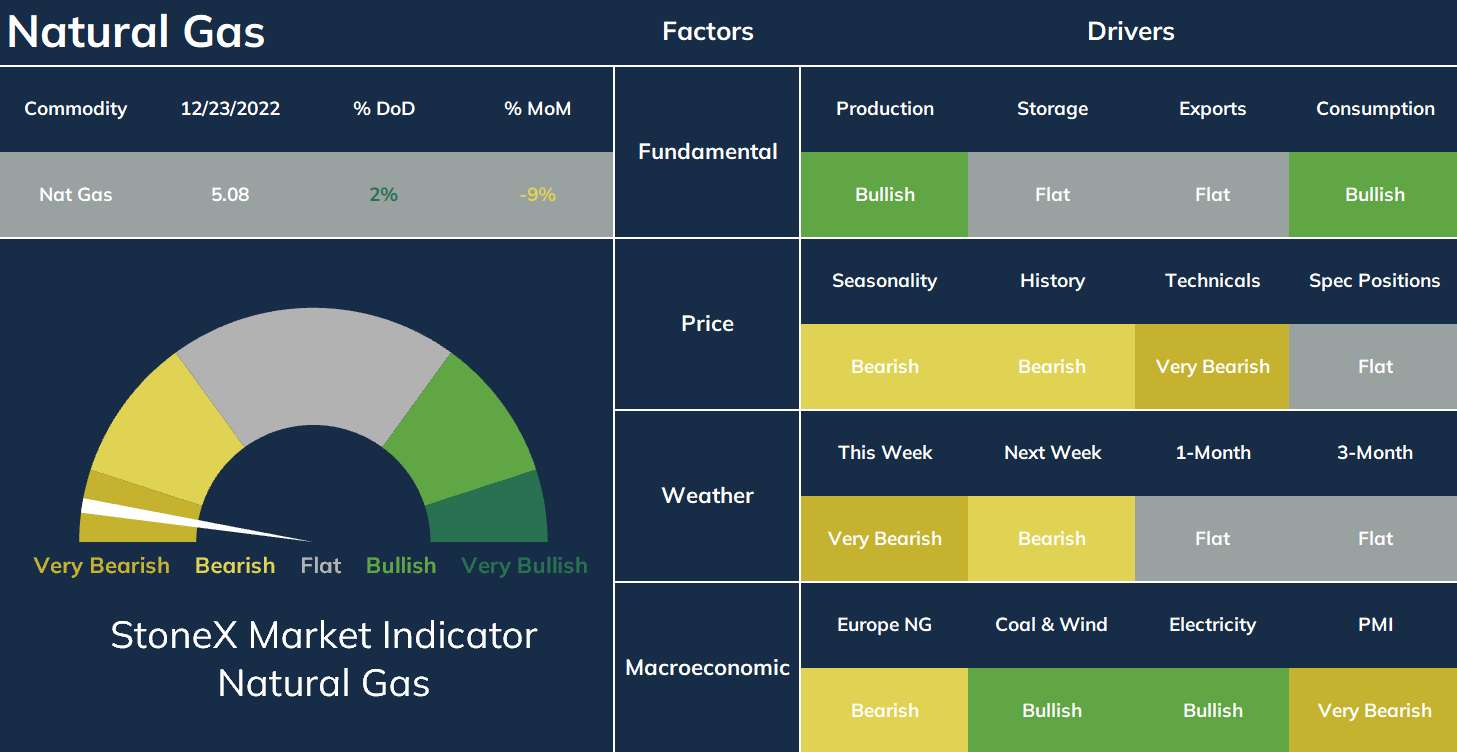The height and width of the screenshot is (752, 1457).
Task: Click the % MoM column header
Action: pos(538,109)
